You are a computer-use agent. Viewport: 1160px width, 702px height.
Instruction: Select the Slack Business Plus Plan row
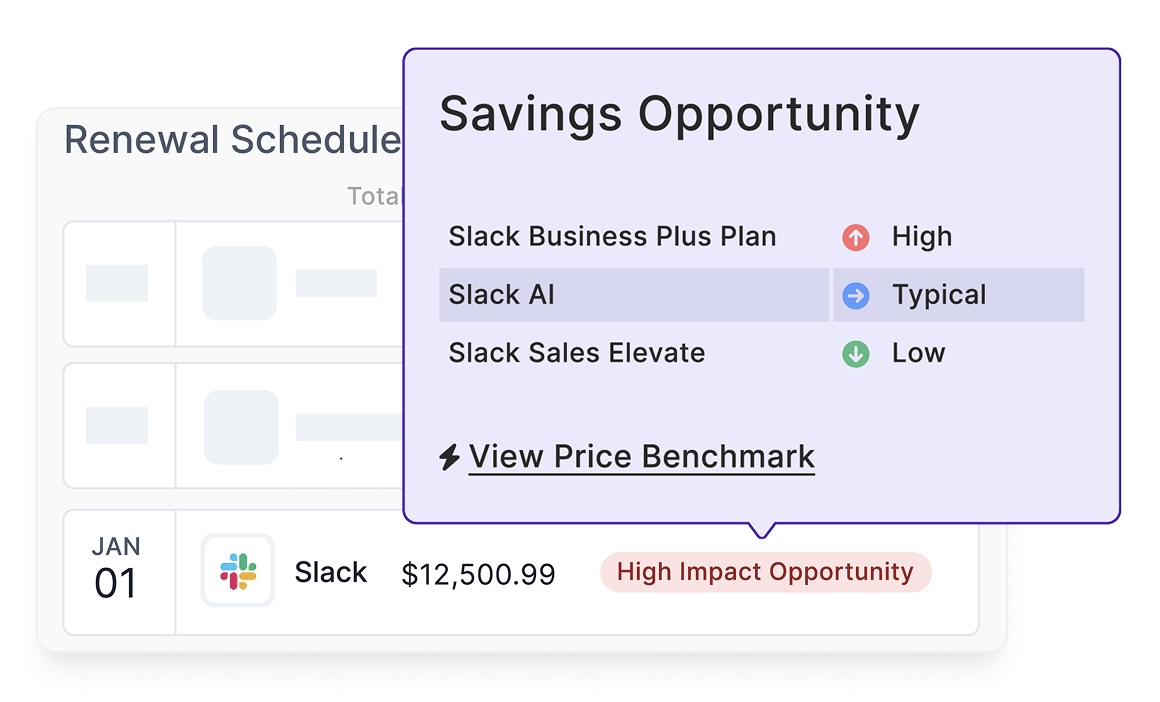pyautogui.click(x=612, y=237)
